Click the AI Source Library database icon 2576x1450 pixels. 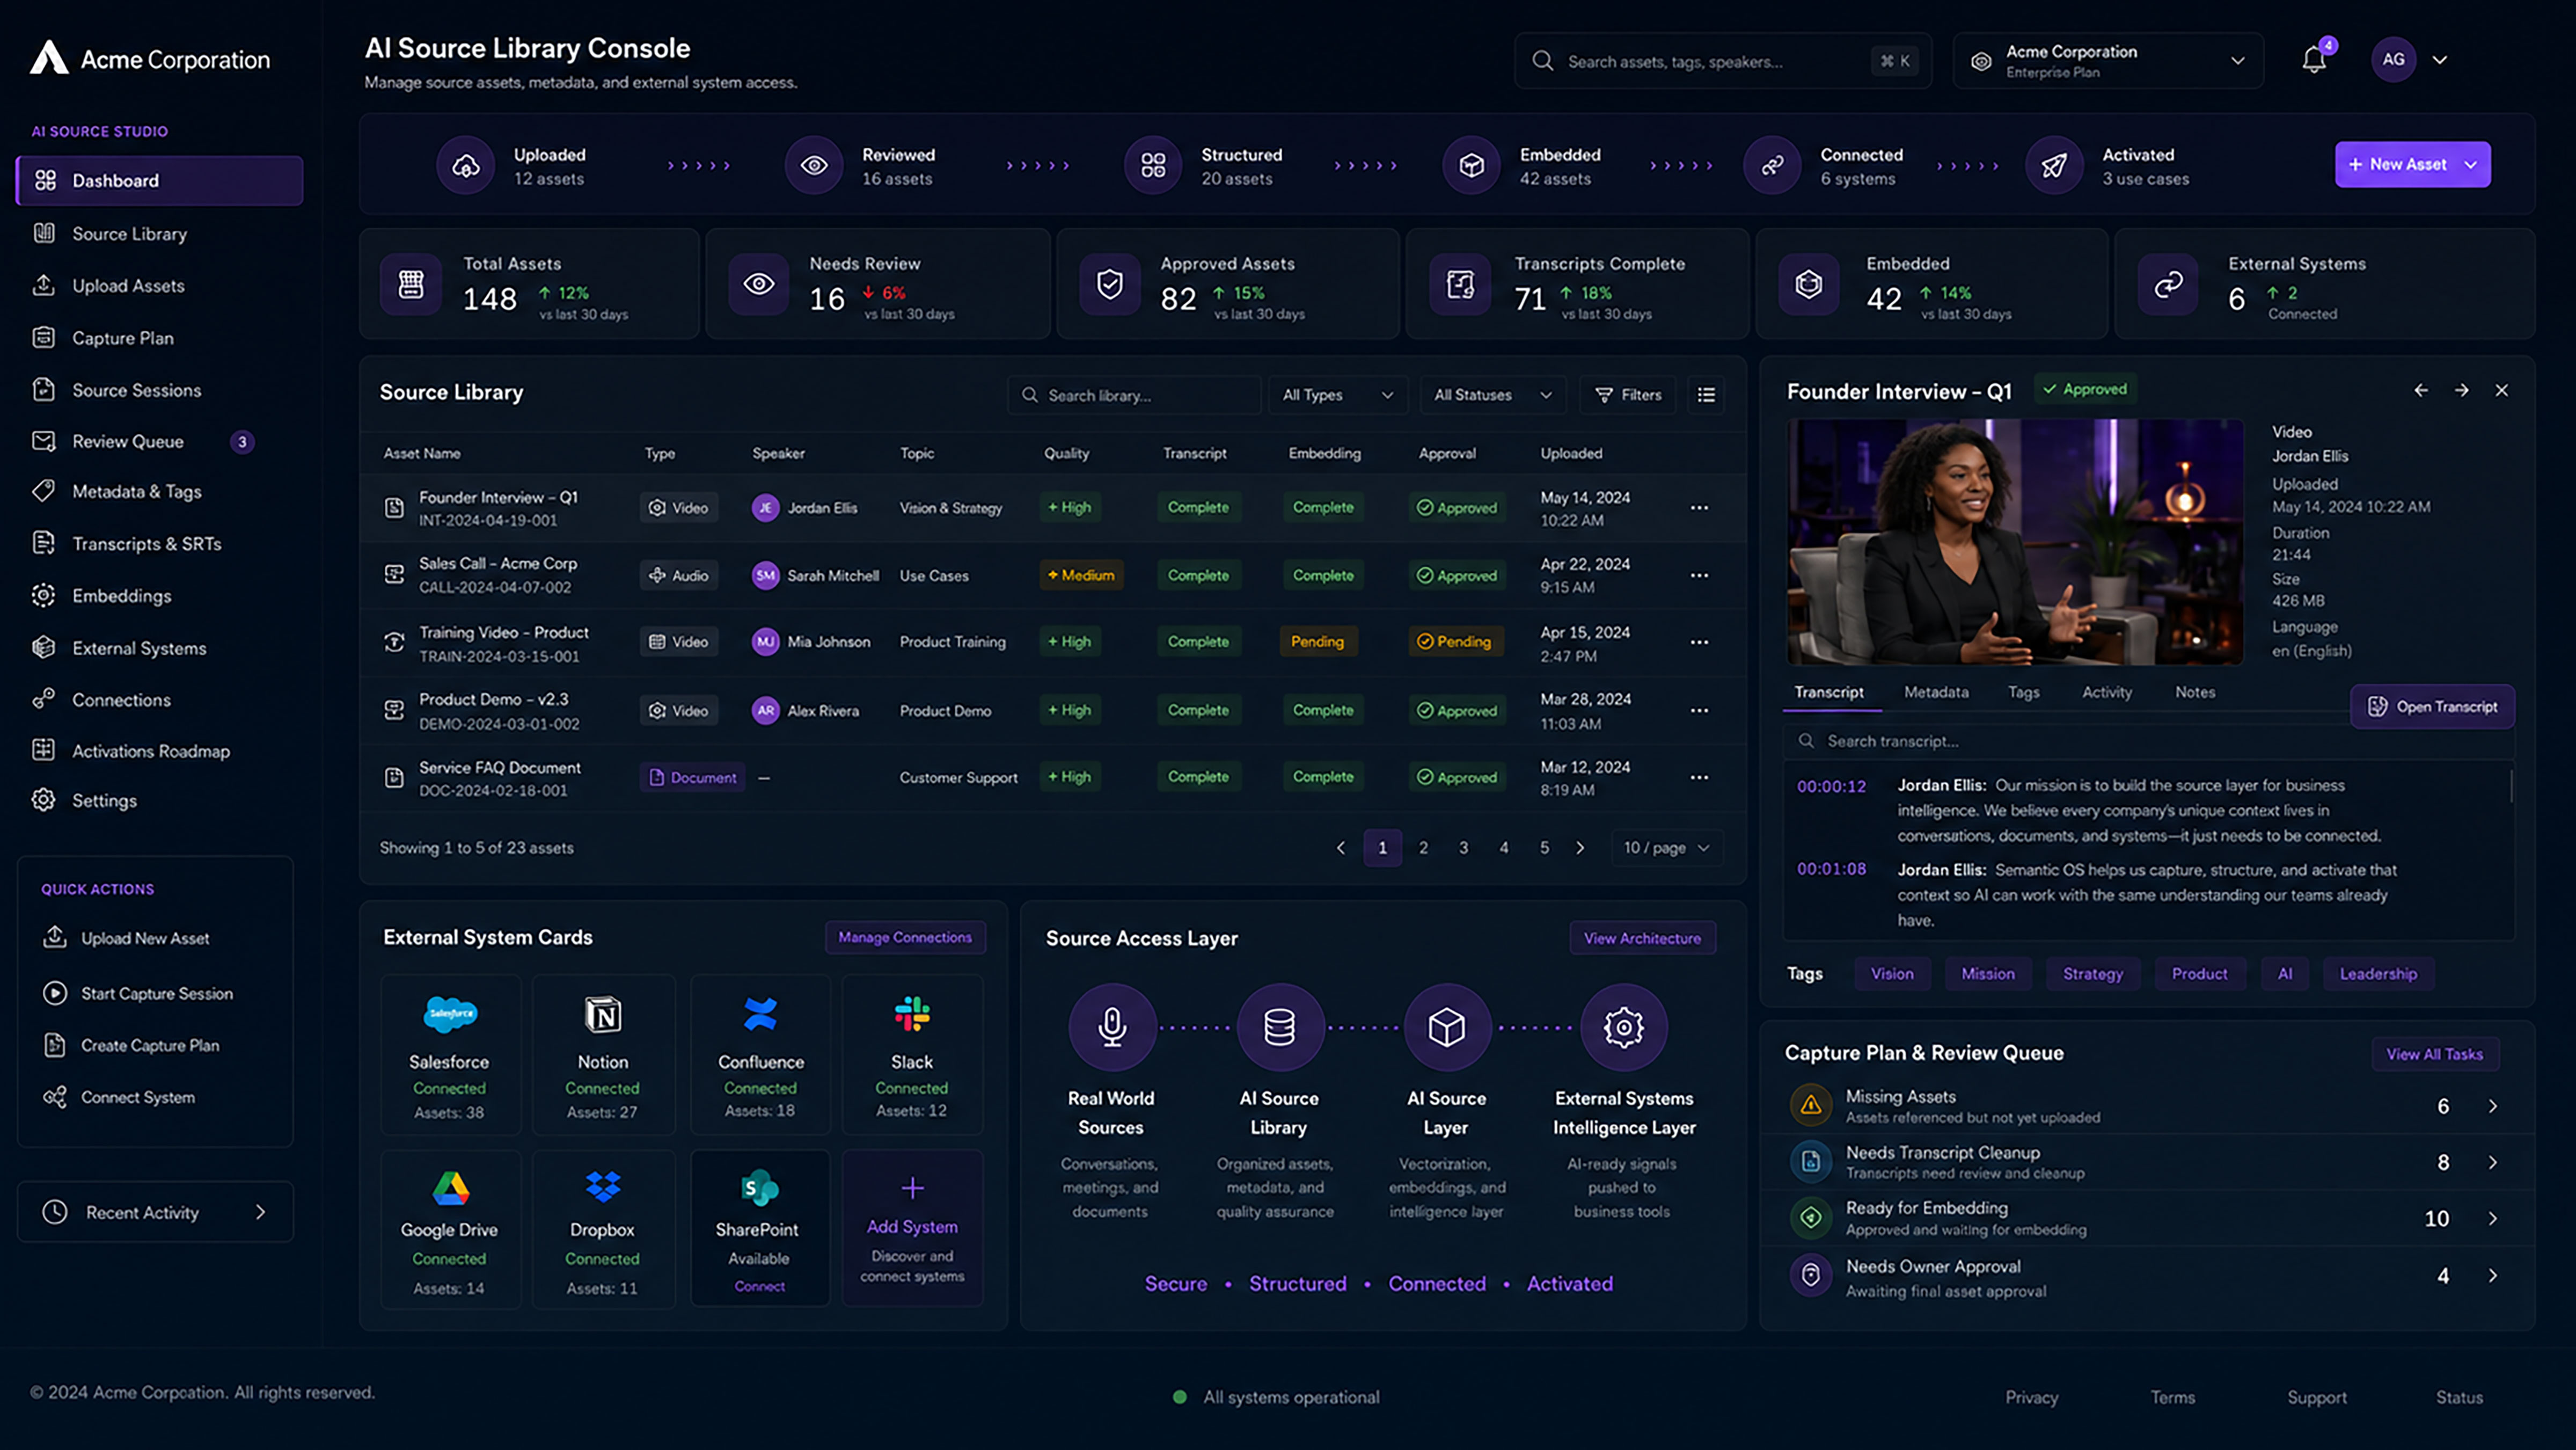1280,1027
